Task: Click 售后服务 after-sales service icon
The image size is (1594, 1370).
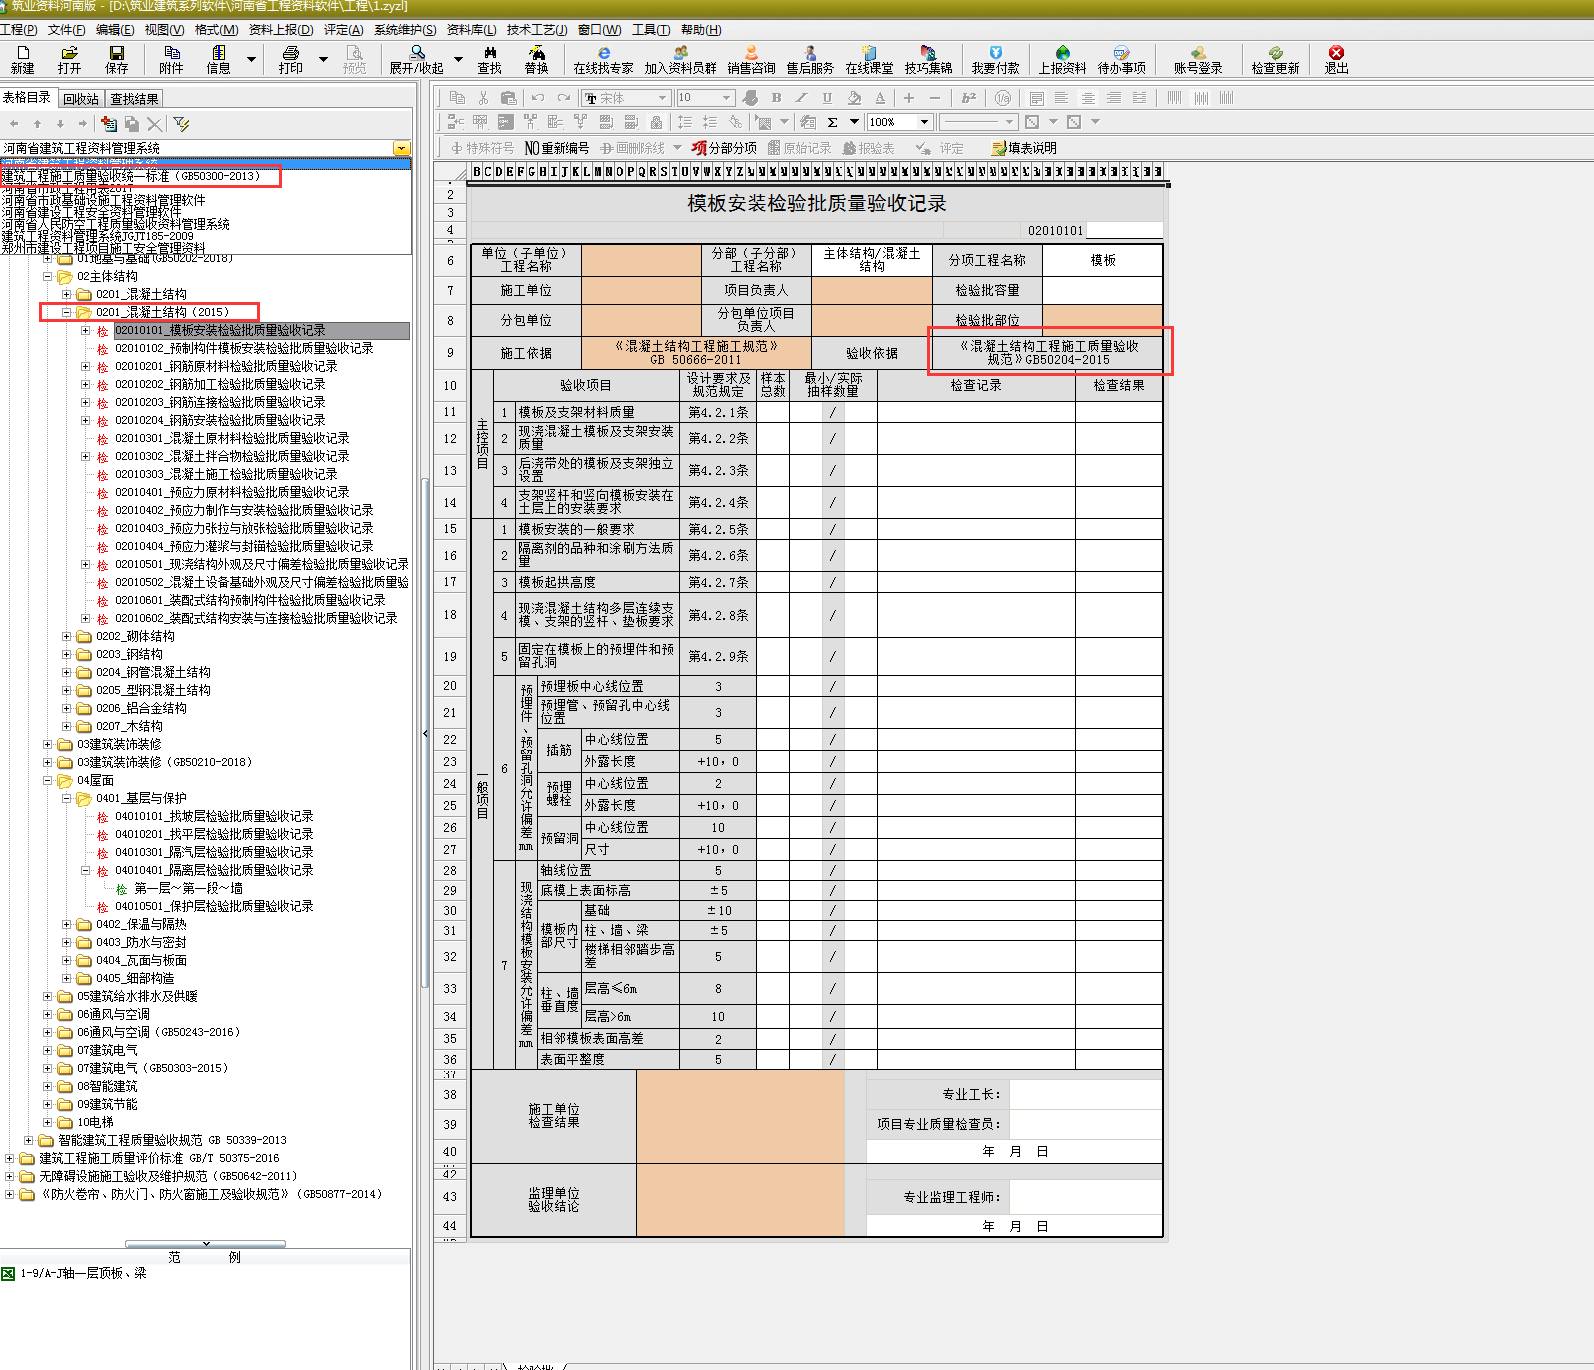Action: pos(810,60)
